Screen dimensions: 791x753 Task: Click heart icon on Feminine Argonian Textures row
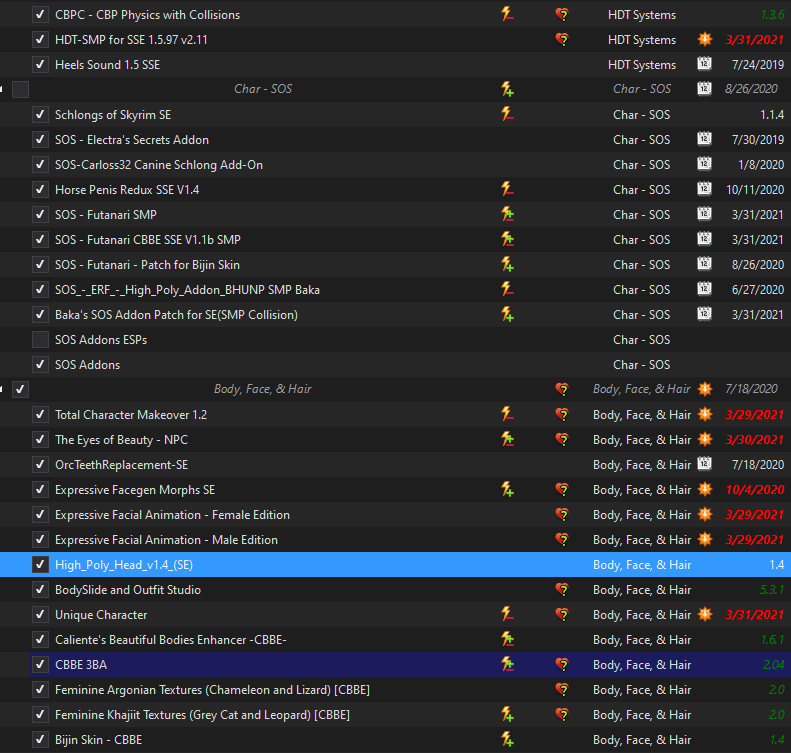tap(562, 689)
